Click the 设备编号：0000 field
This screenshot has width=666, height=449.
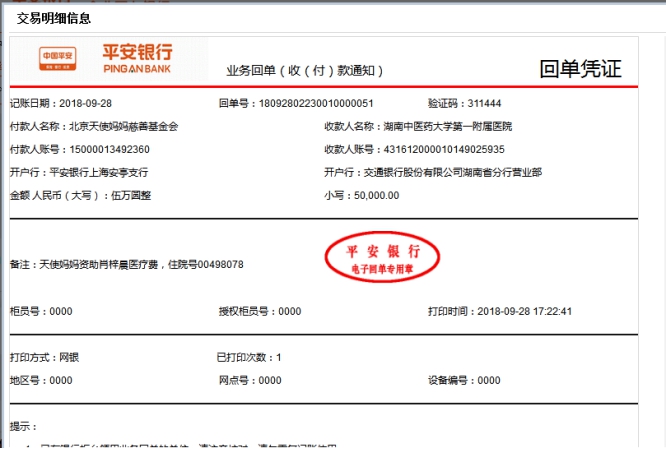coord(464,380)
